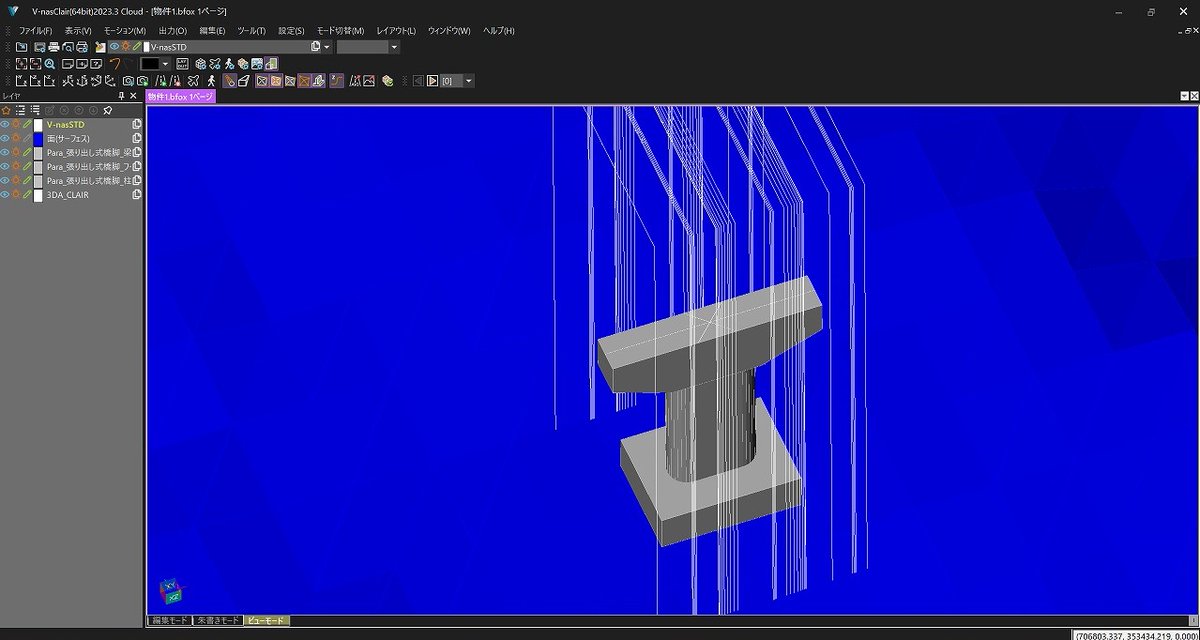Open the new file icon on toolbar

22,47
